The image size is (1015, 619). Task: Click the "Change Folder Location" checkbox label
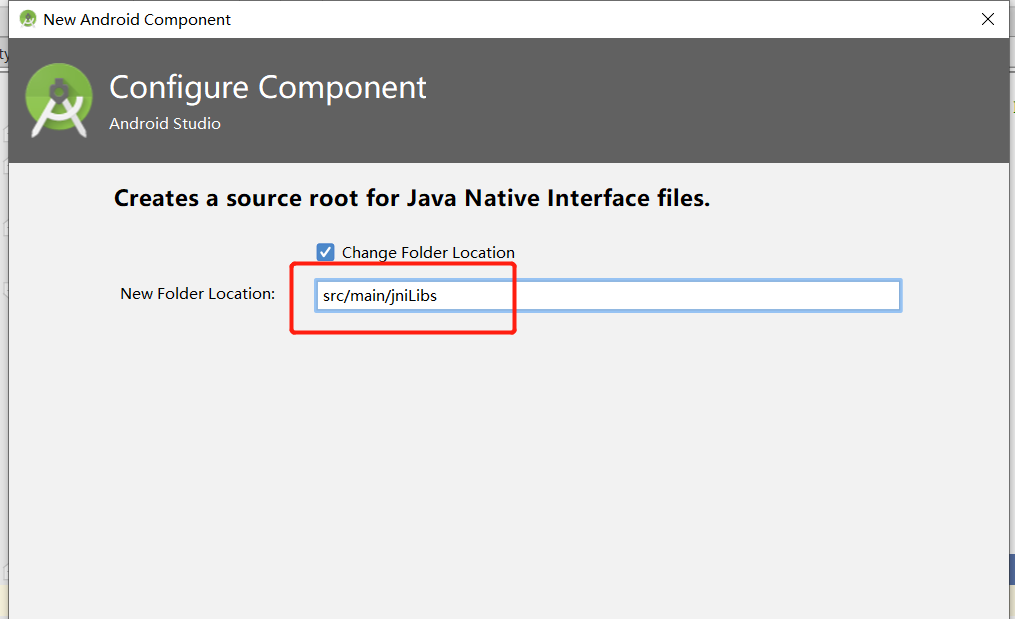[428, 253]
